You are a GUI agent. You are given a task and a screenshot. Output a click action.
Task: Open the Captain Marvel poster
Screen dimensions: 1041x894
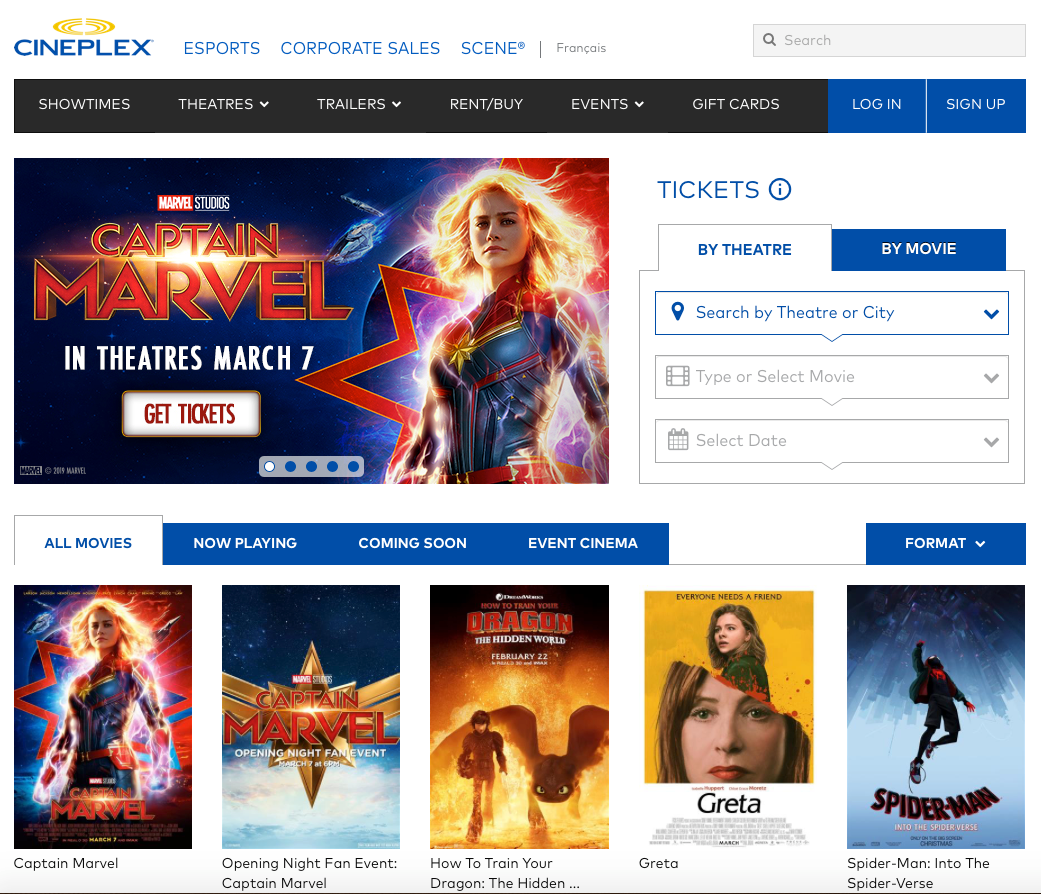coord(103,717)
